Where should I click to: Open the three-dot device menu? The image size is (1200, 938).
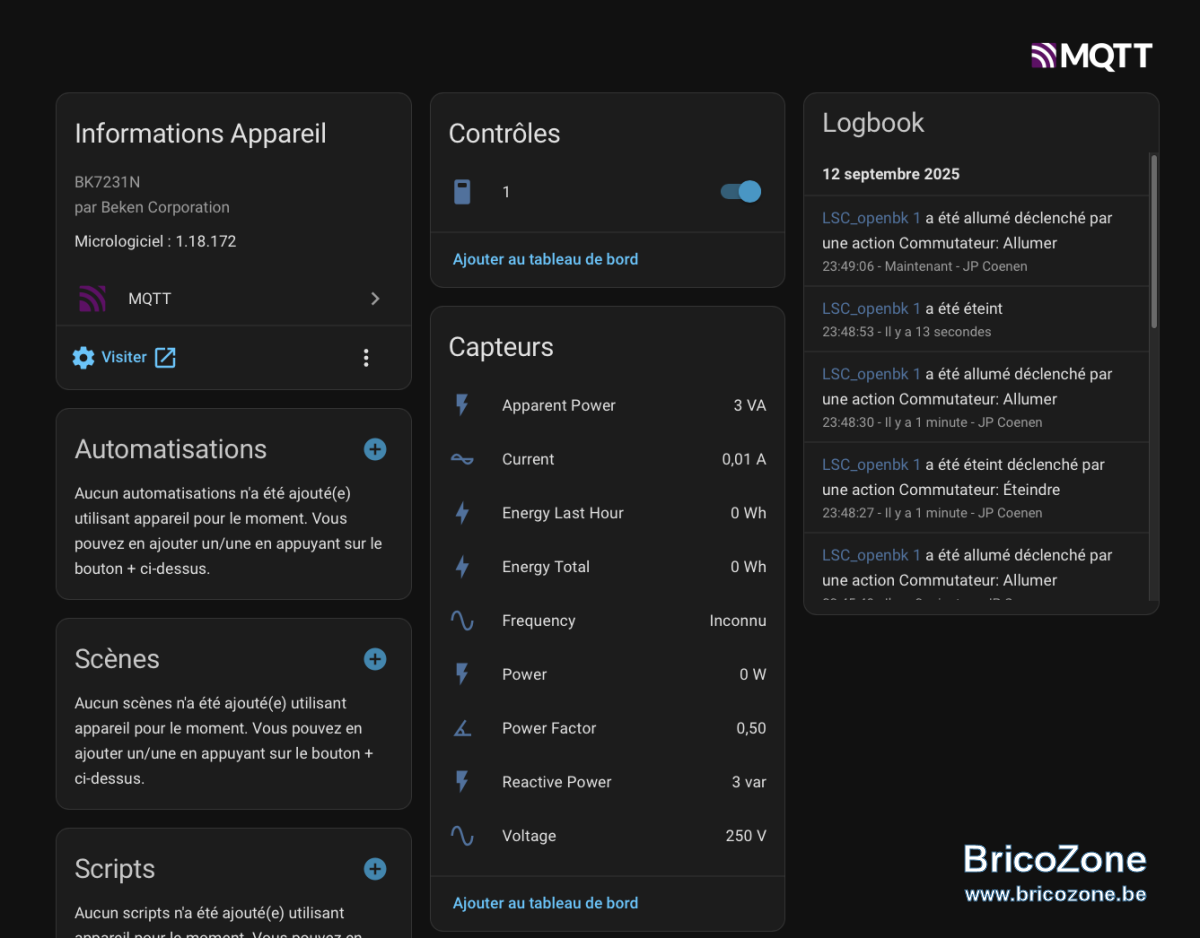point(366,357)
